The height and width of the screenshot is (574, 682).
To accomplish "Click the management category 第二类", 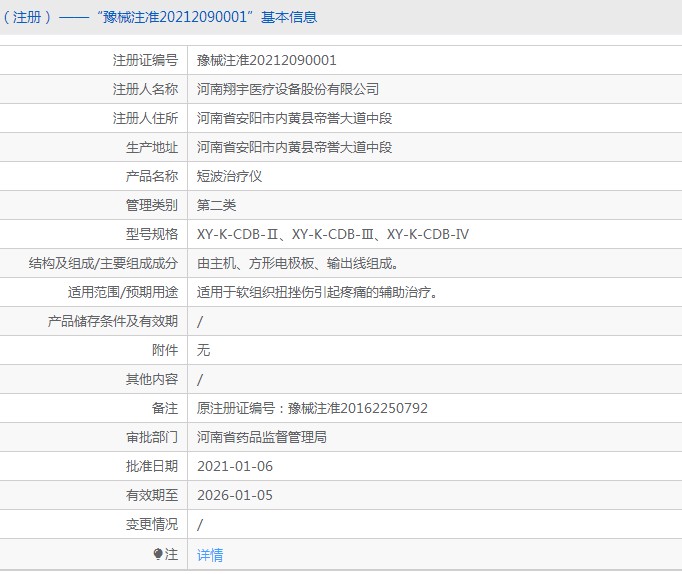I will (216, 205).
